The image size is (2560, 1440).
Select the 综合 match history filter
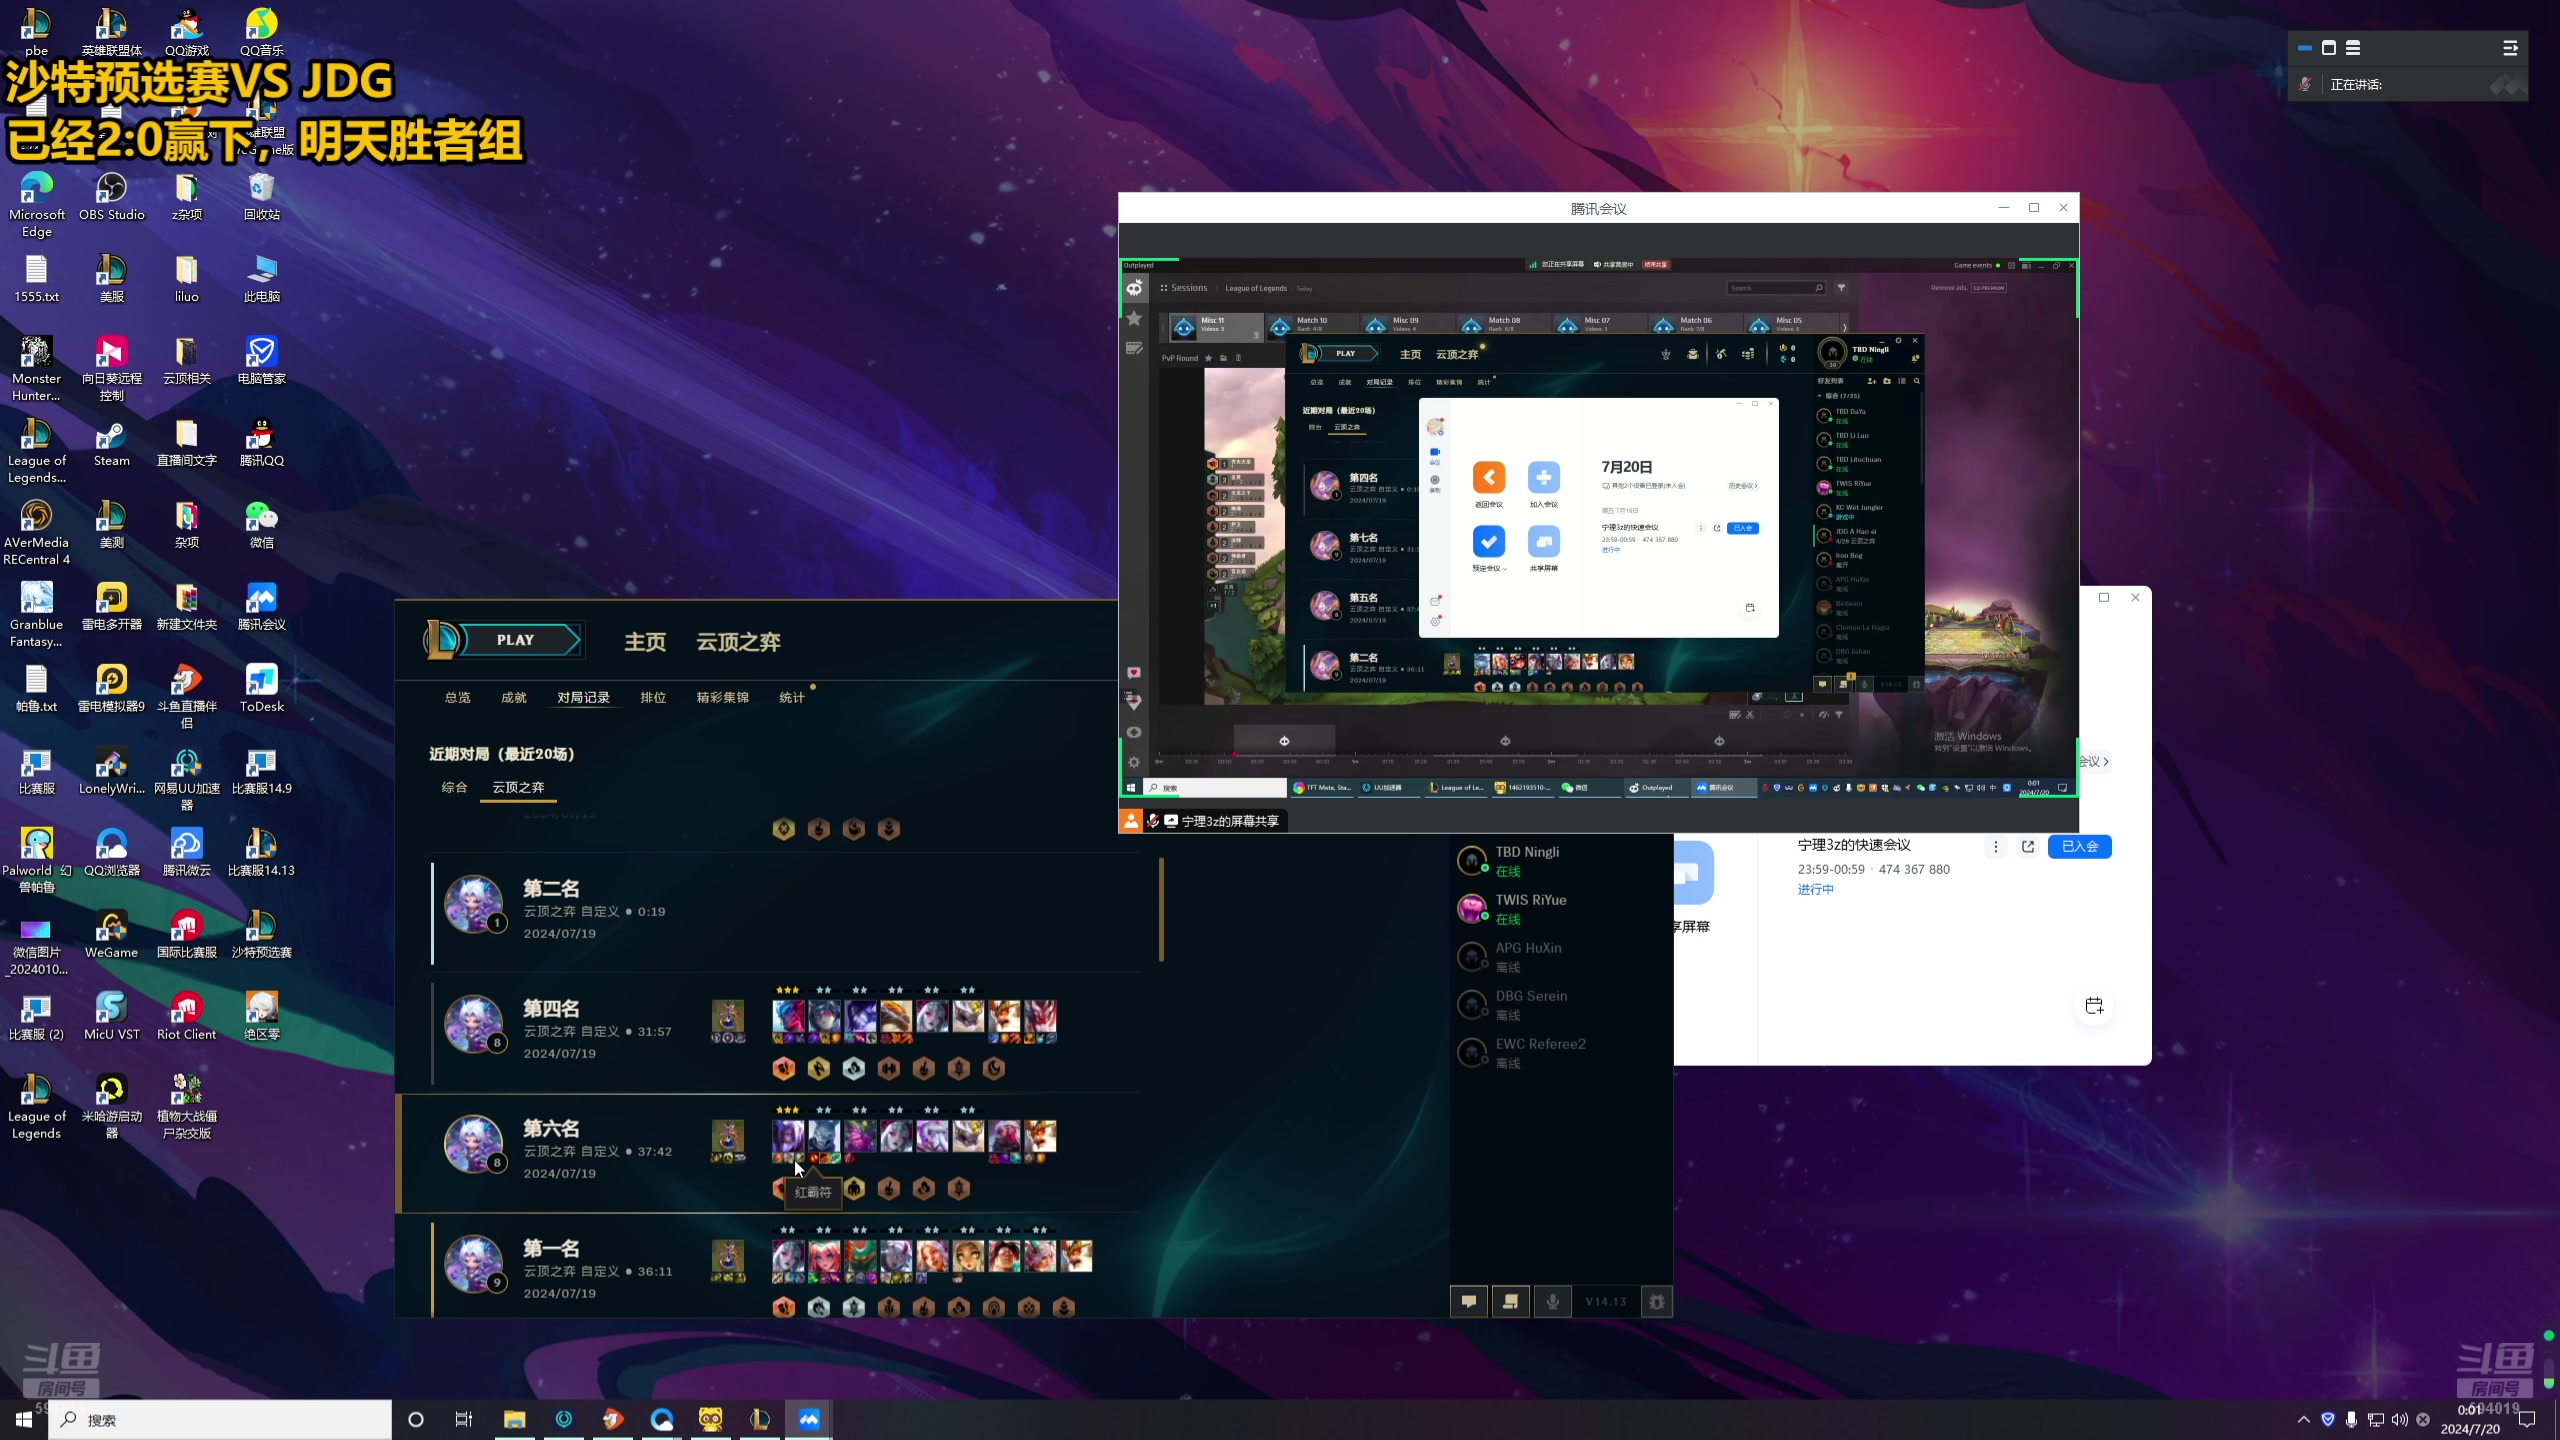(x=454, y=787)
